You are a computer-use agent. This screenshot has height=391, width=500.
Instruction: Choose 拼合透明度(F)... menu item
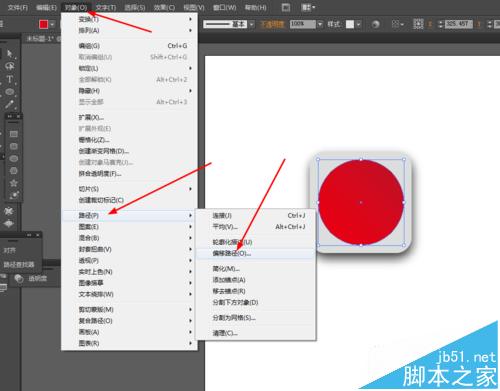coord(129,174)
